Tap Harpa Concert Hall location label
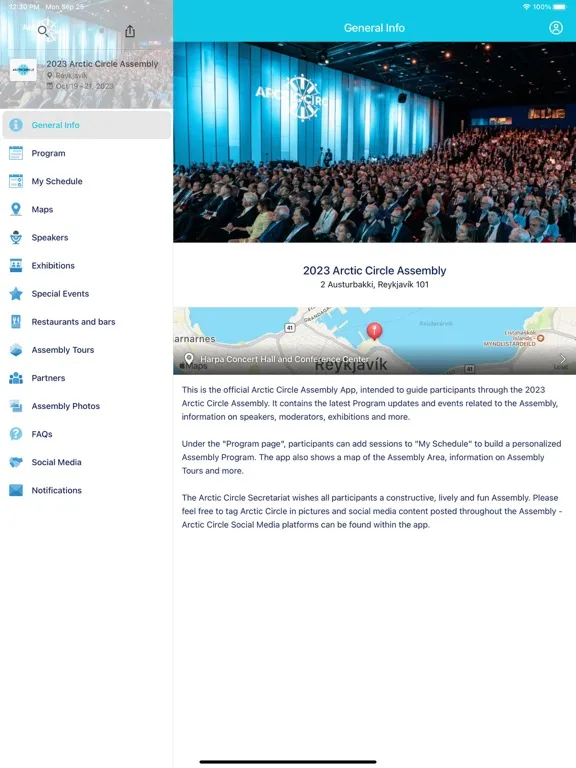The height and width of the screenshot is (768, 576). 285,359
